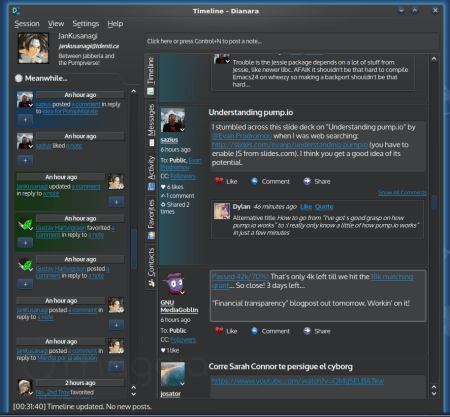
Task: Click 'Show All Comments' link
Action: point(402,193)
